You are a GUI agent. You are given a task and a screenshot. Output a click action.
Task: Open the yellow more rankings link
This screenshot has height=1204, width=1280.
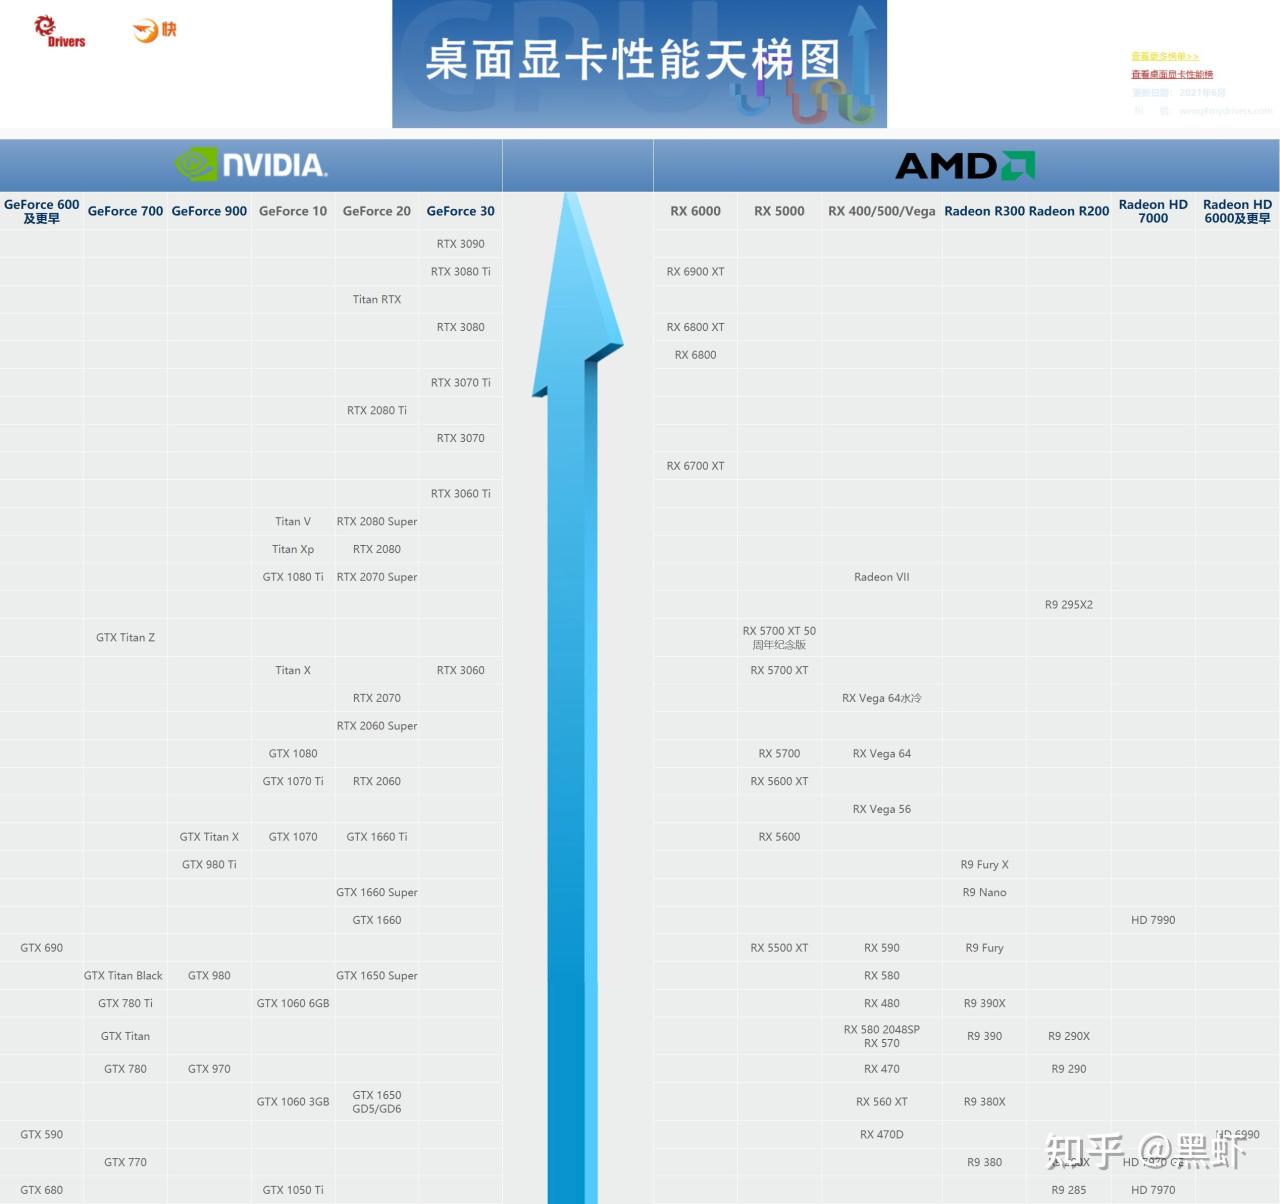click(x=1164, y=57)
